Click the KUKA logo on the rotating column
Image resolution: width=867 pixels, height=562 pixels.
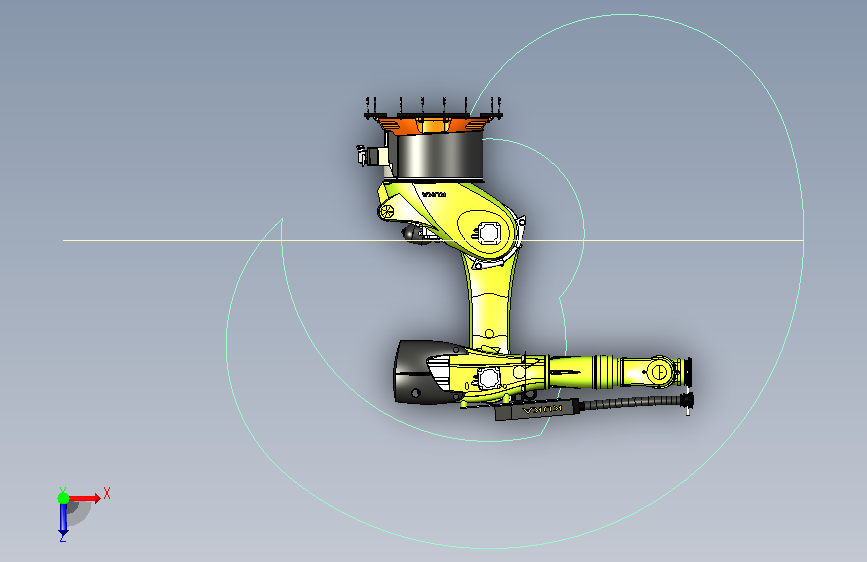pyautogui.click(x=434, y=195)
